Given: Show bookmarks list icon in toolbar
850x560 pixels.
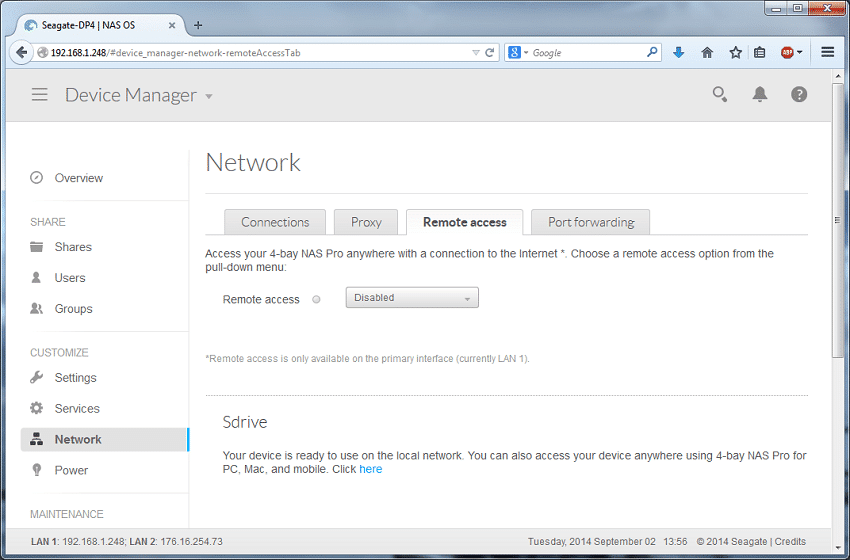Looking at the screenshot, I should (759, 53).
